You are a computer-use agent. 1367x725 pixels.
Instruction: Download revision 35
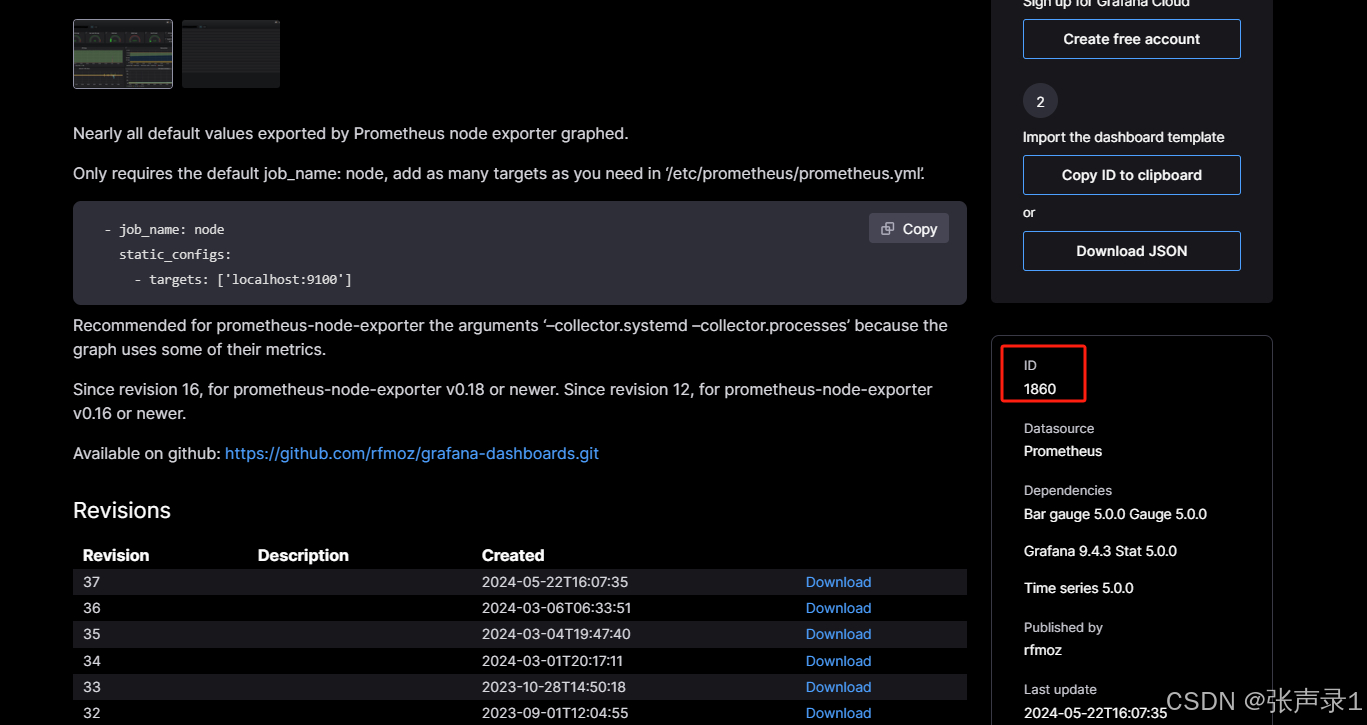[x=838, y=634]
